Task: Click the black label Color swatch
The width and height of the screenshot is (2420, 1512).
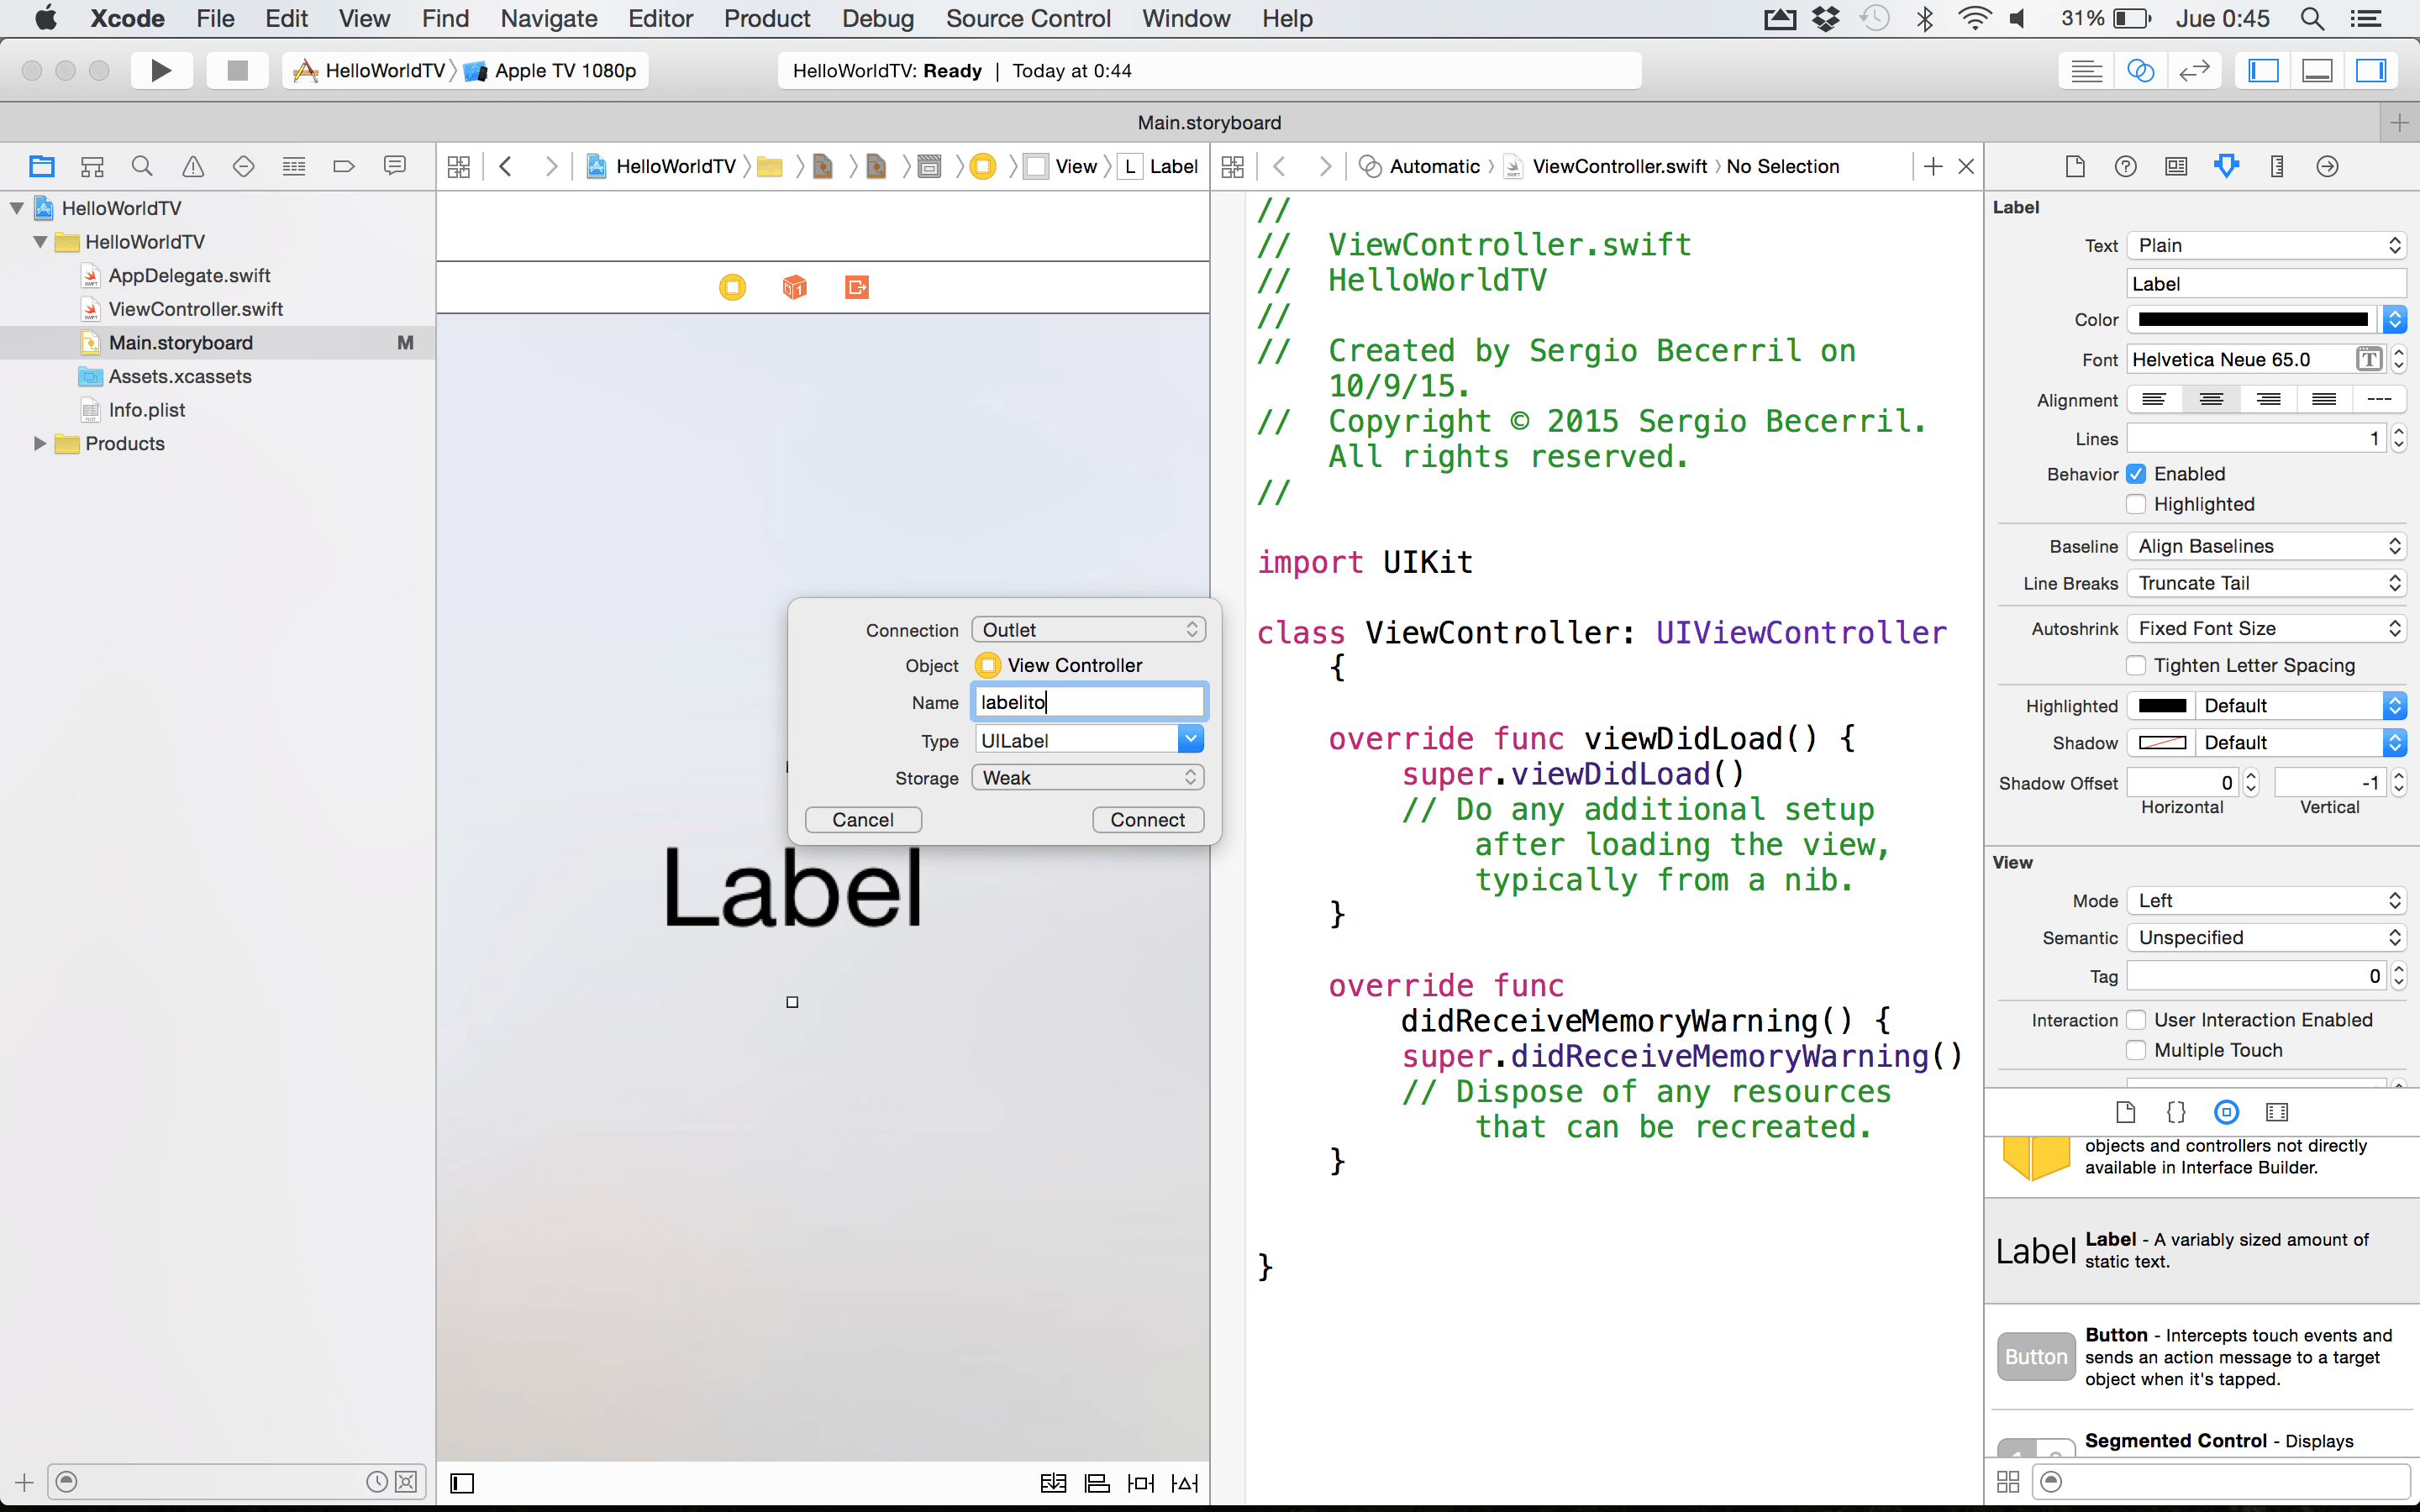Action: (2252, 320)
